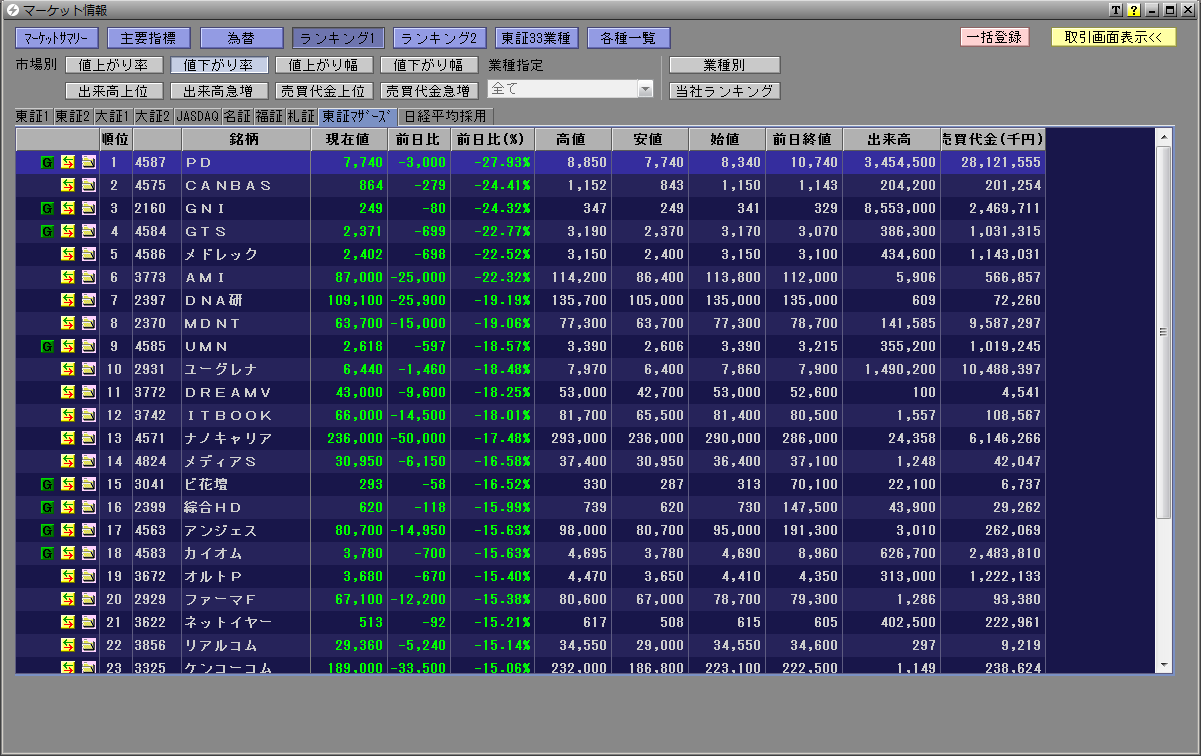Open the 業種指定 dropdown showing 全て
Image resolution: width=1201 pixels, height=756 pixels.
click(570, 89)
